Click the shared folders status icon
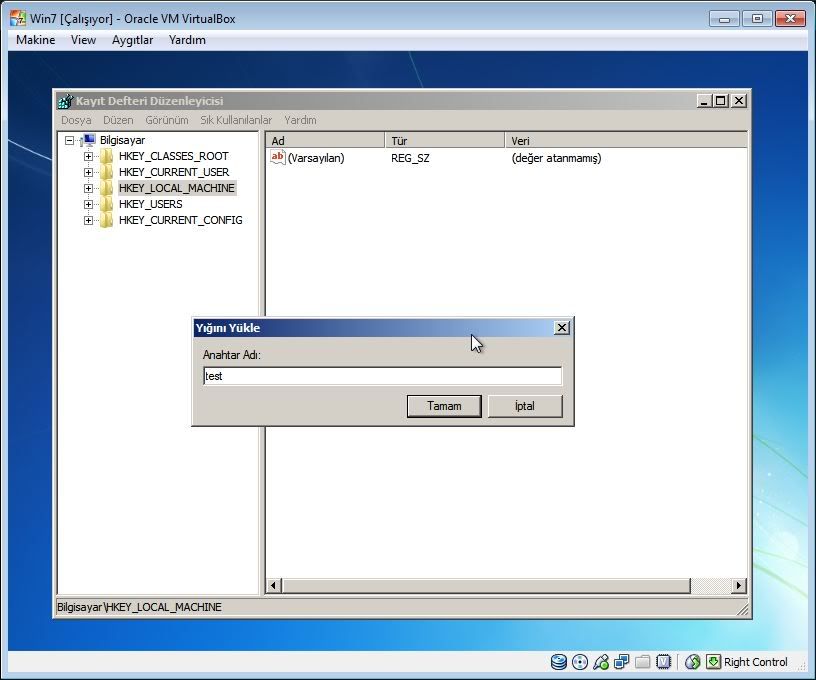 643,662
